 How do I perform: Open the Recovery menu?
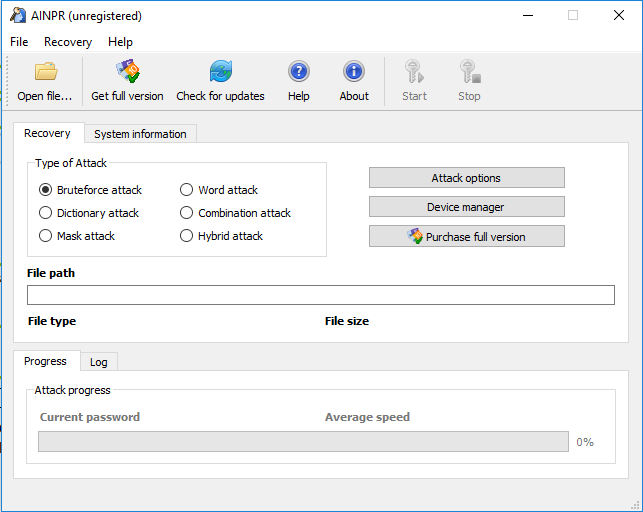(x=68, y=42)
